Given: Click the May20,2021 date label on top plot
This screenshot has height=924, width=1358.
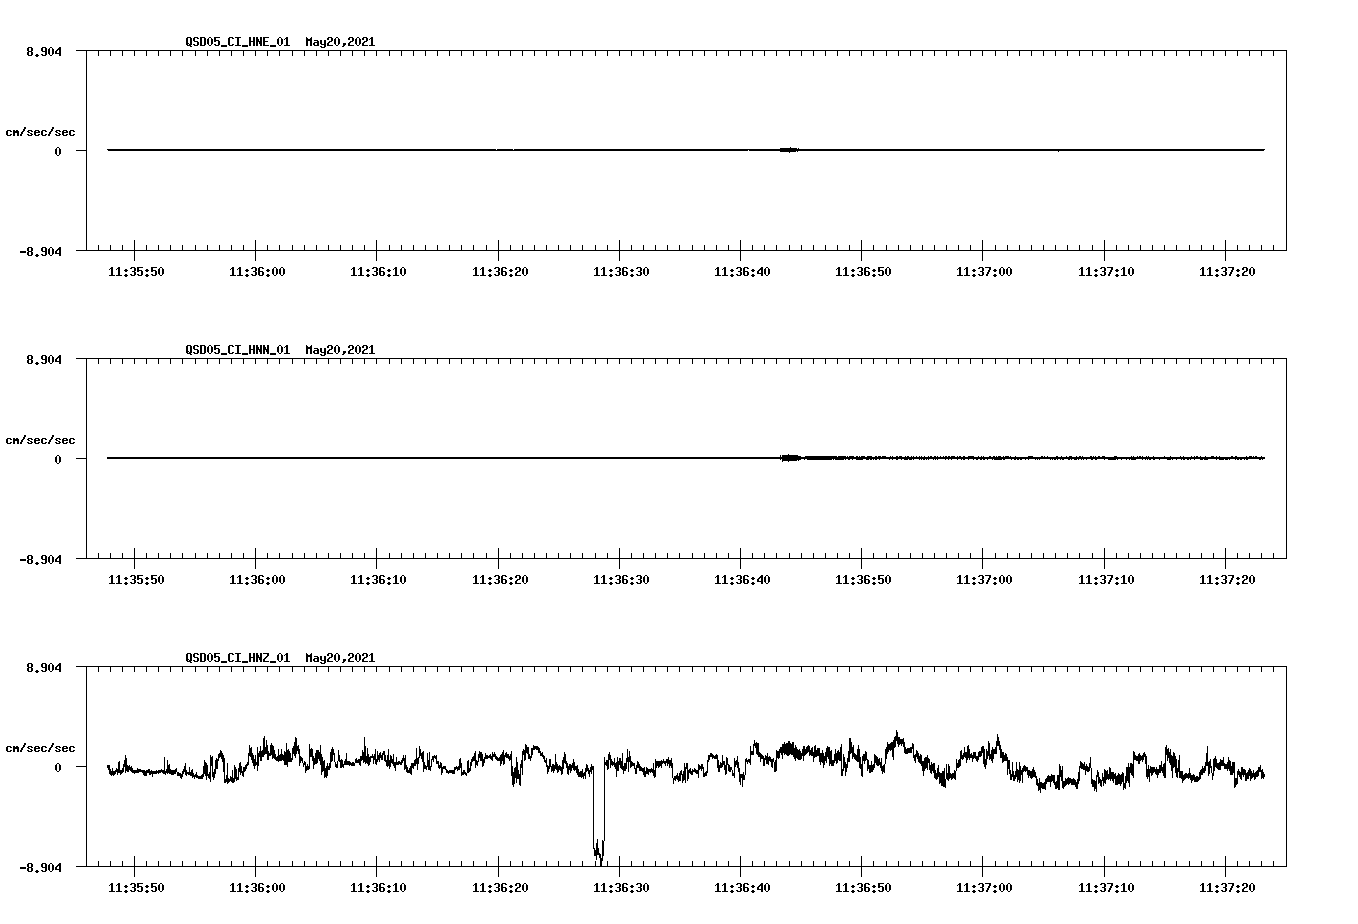Looking at the screenshot, I should click(x=339, y=42).
